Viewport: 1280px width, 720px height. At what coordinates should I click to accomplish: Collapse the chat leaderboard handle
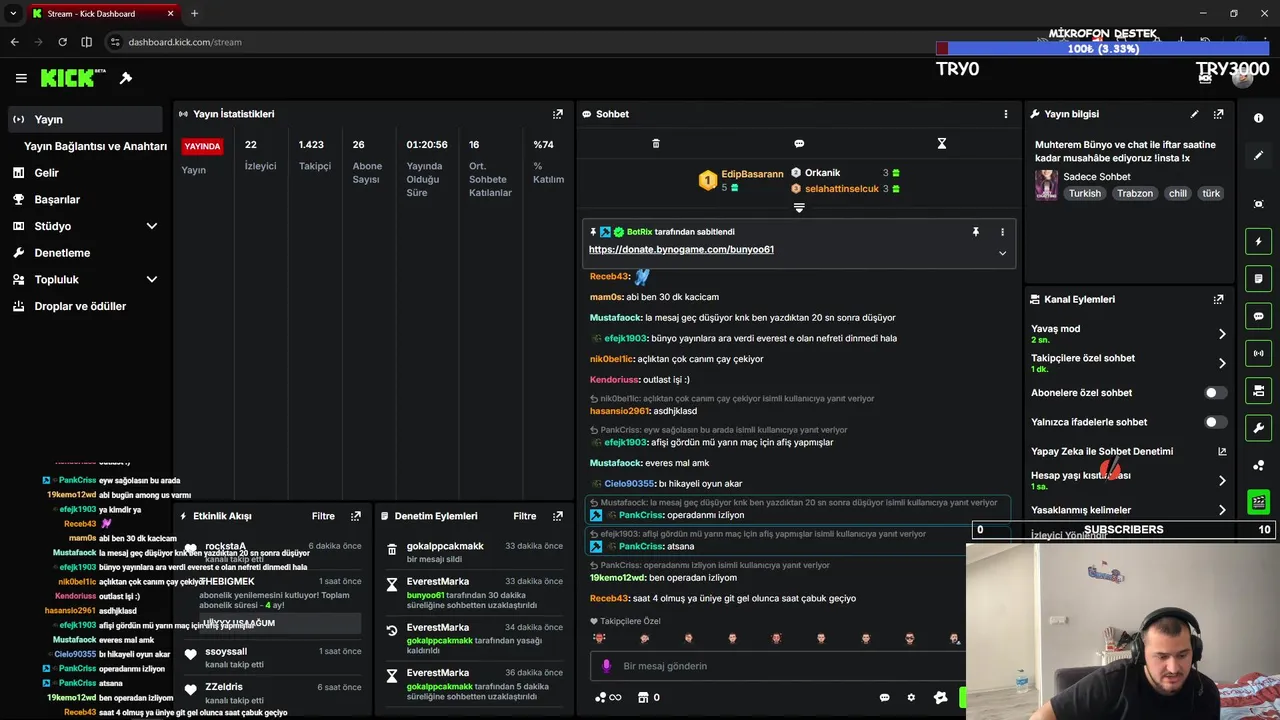click(799, 208)
